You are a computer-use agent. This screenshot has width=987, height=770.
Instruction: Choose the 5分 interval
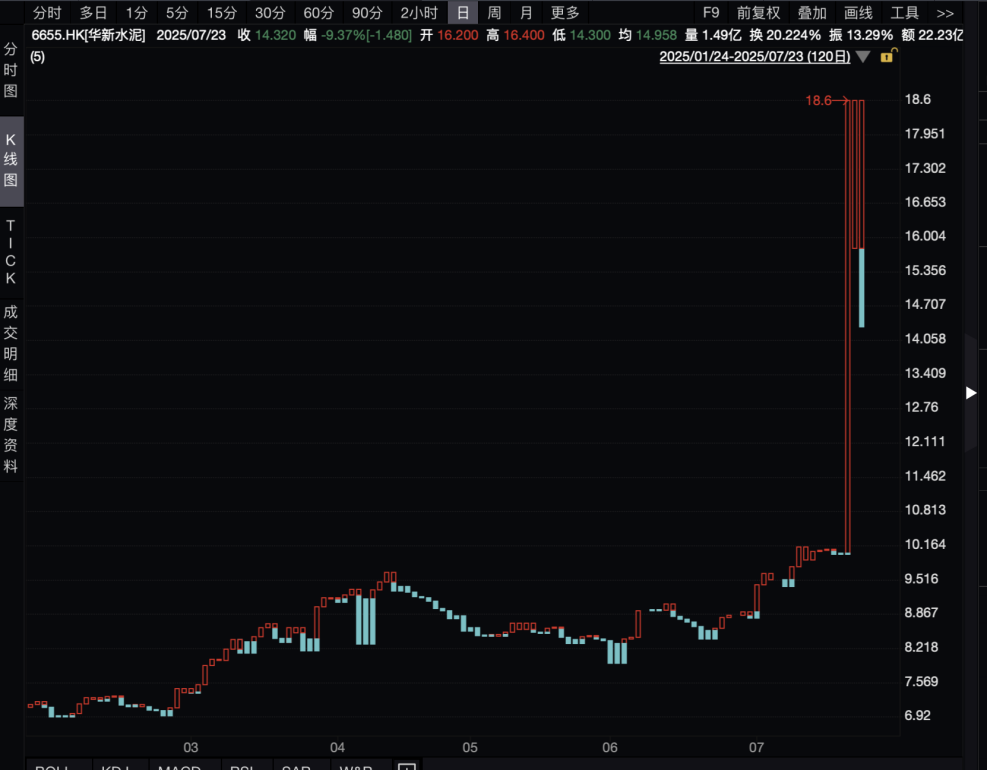[x=177, y=13]
